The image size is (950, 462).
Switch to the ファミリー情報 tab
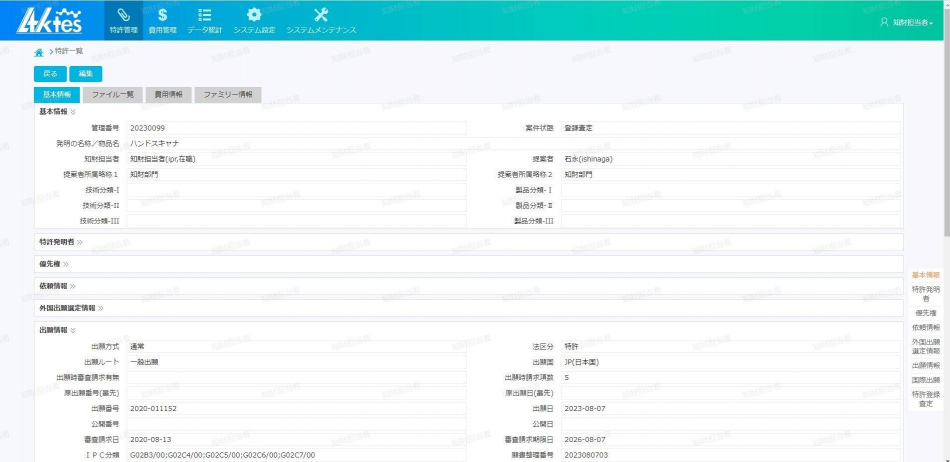click(x=228, y=95)
